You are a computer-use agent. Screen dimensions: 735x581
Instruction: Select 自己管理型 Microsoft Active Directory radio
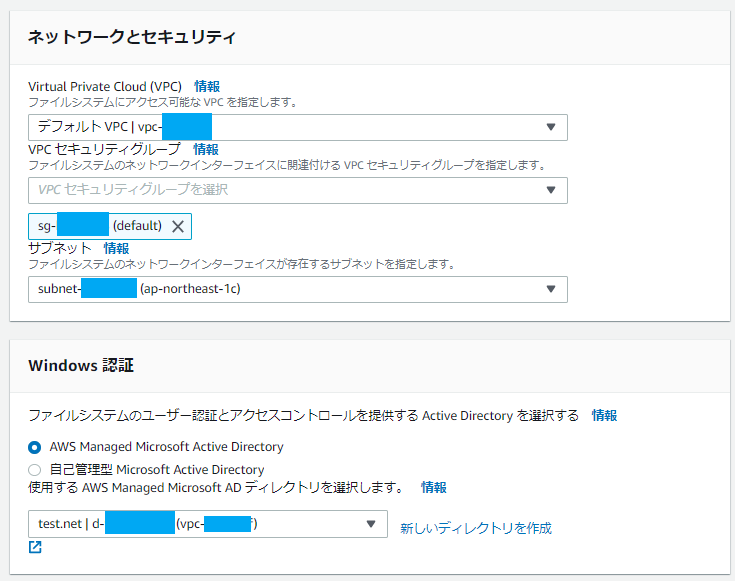34,469
